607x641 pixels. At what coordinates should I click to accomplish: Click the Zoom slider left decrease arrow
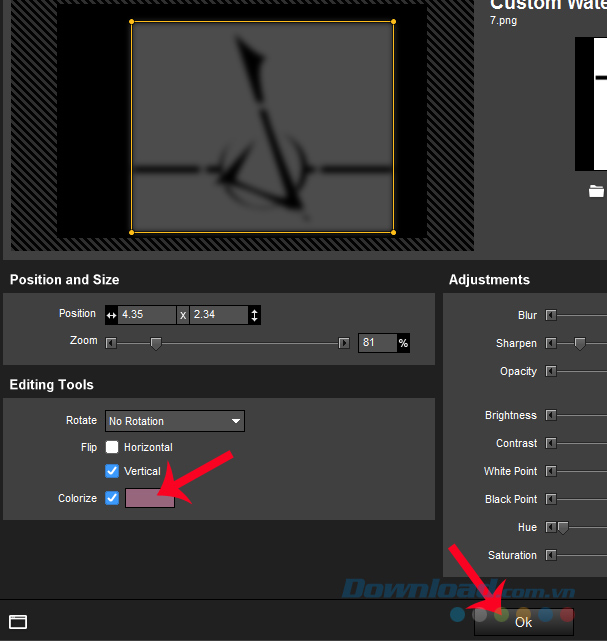pyautogui.click(x=111, y=343)
